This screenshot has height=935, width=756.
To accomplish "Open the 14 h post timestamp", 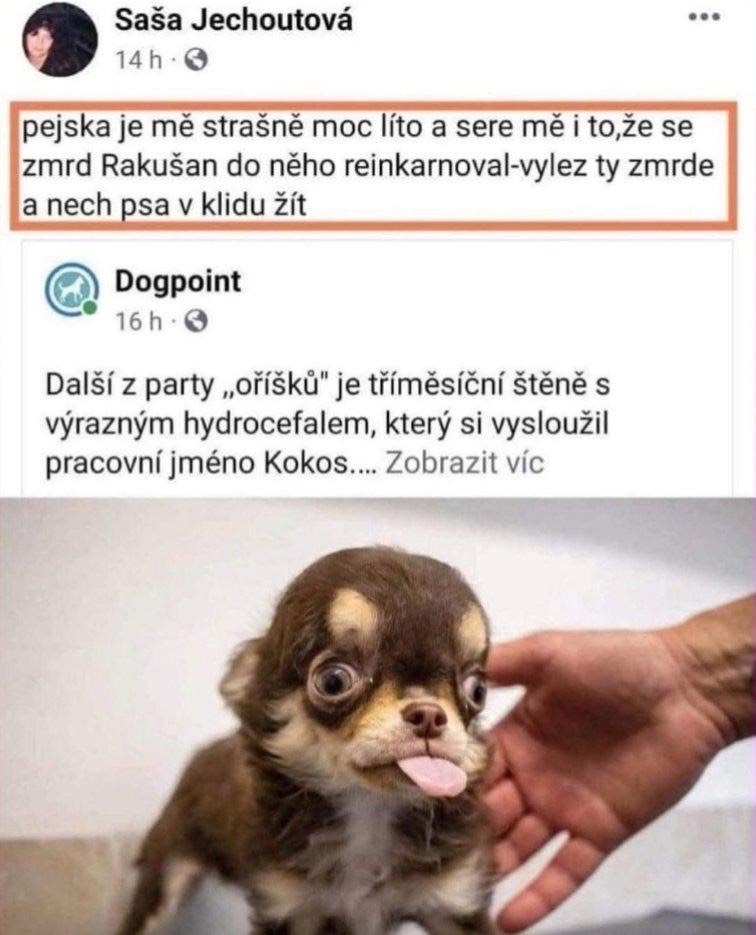I will [138, 60].
